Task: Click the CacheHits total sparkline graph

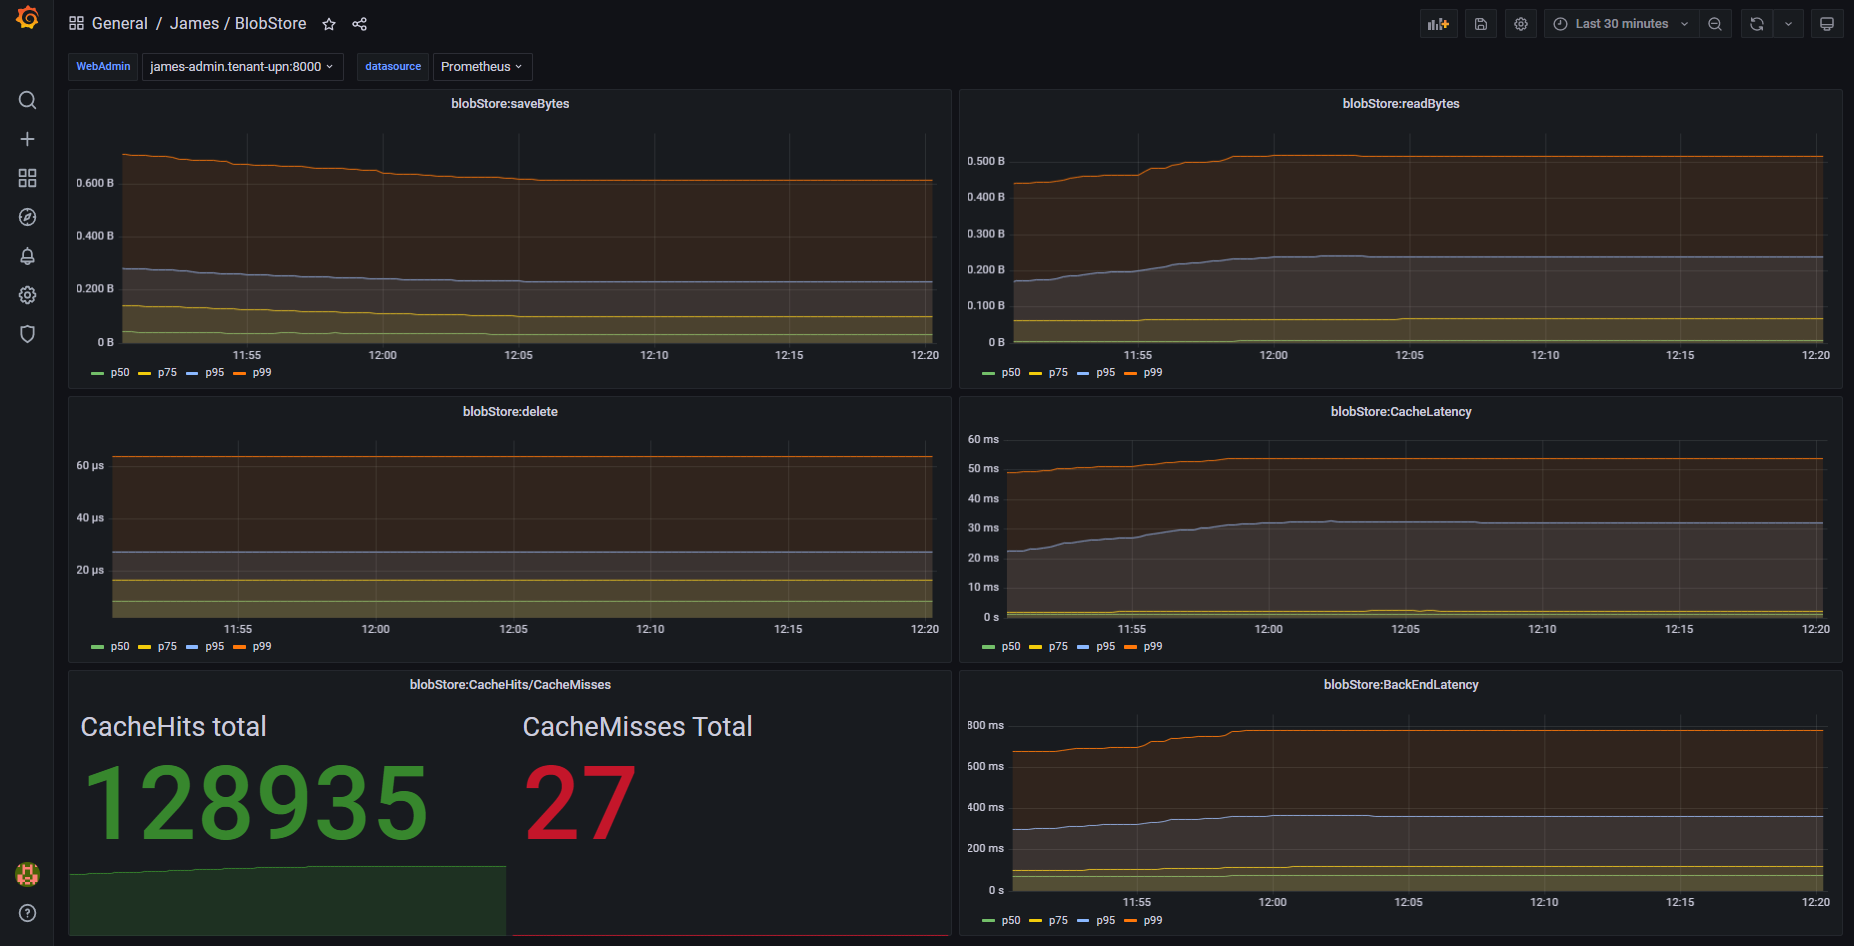Action: point(288,901)
